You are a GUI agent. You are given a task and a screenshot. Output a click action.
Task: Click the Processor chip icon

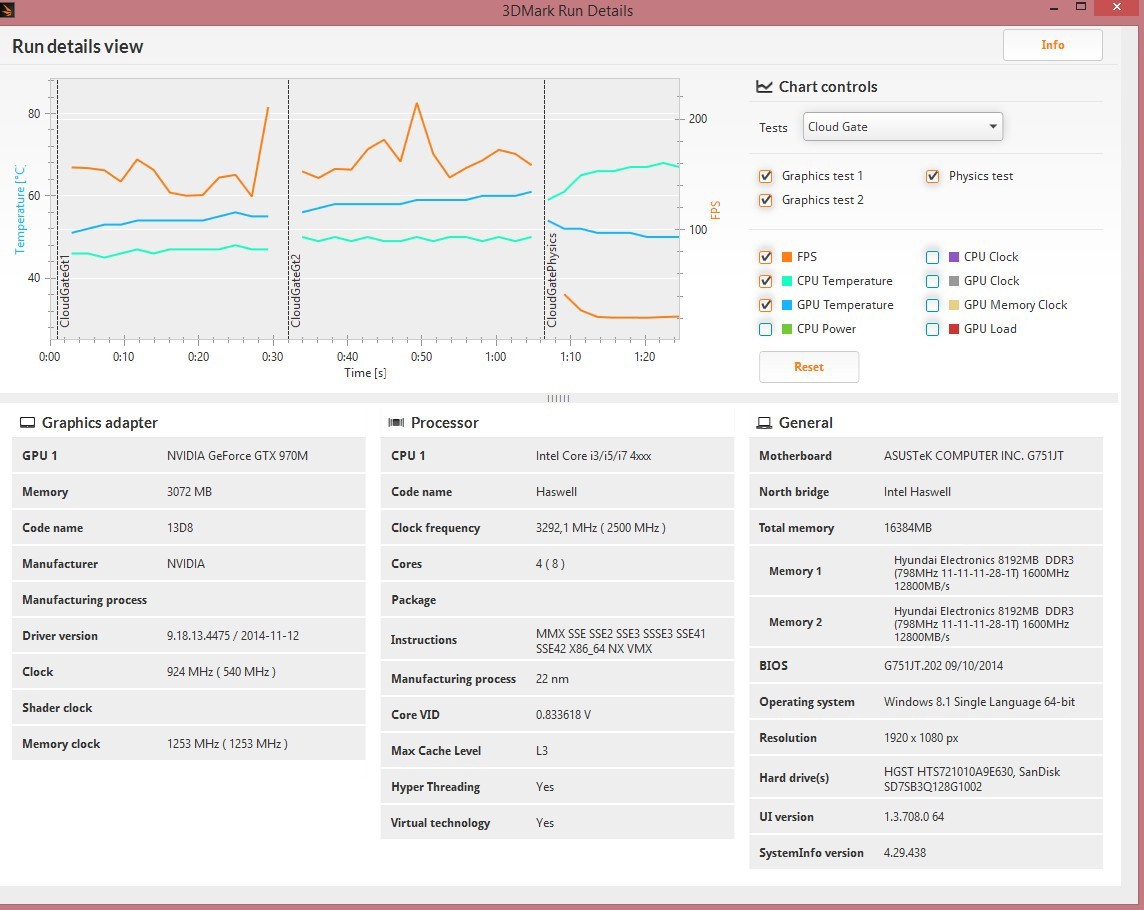(x=396, y=423)
